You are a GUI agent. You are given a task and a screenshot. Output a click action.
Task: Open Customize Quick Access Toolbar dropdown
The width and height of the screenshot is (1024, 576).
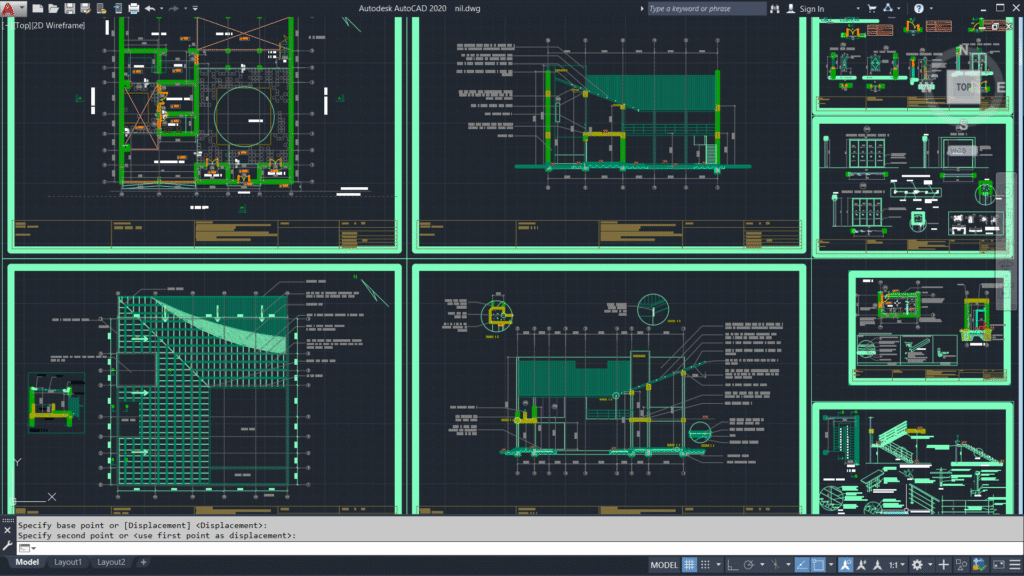(195, 8)
